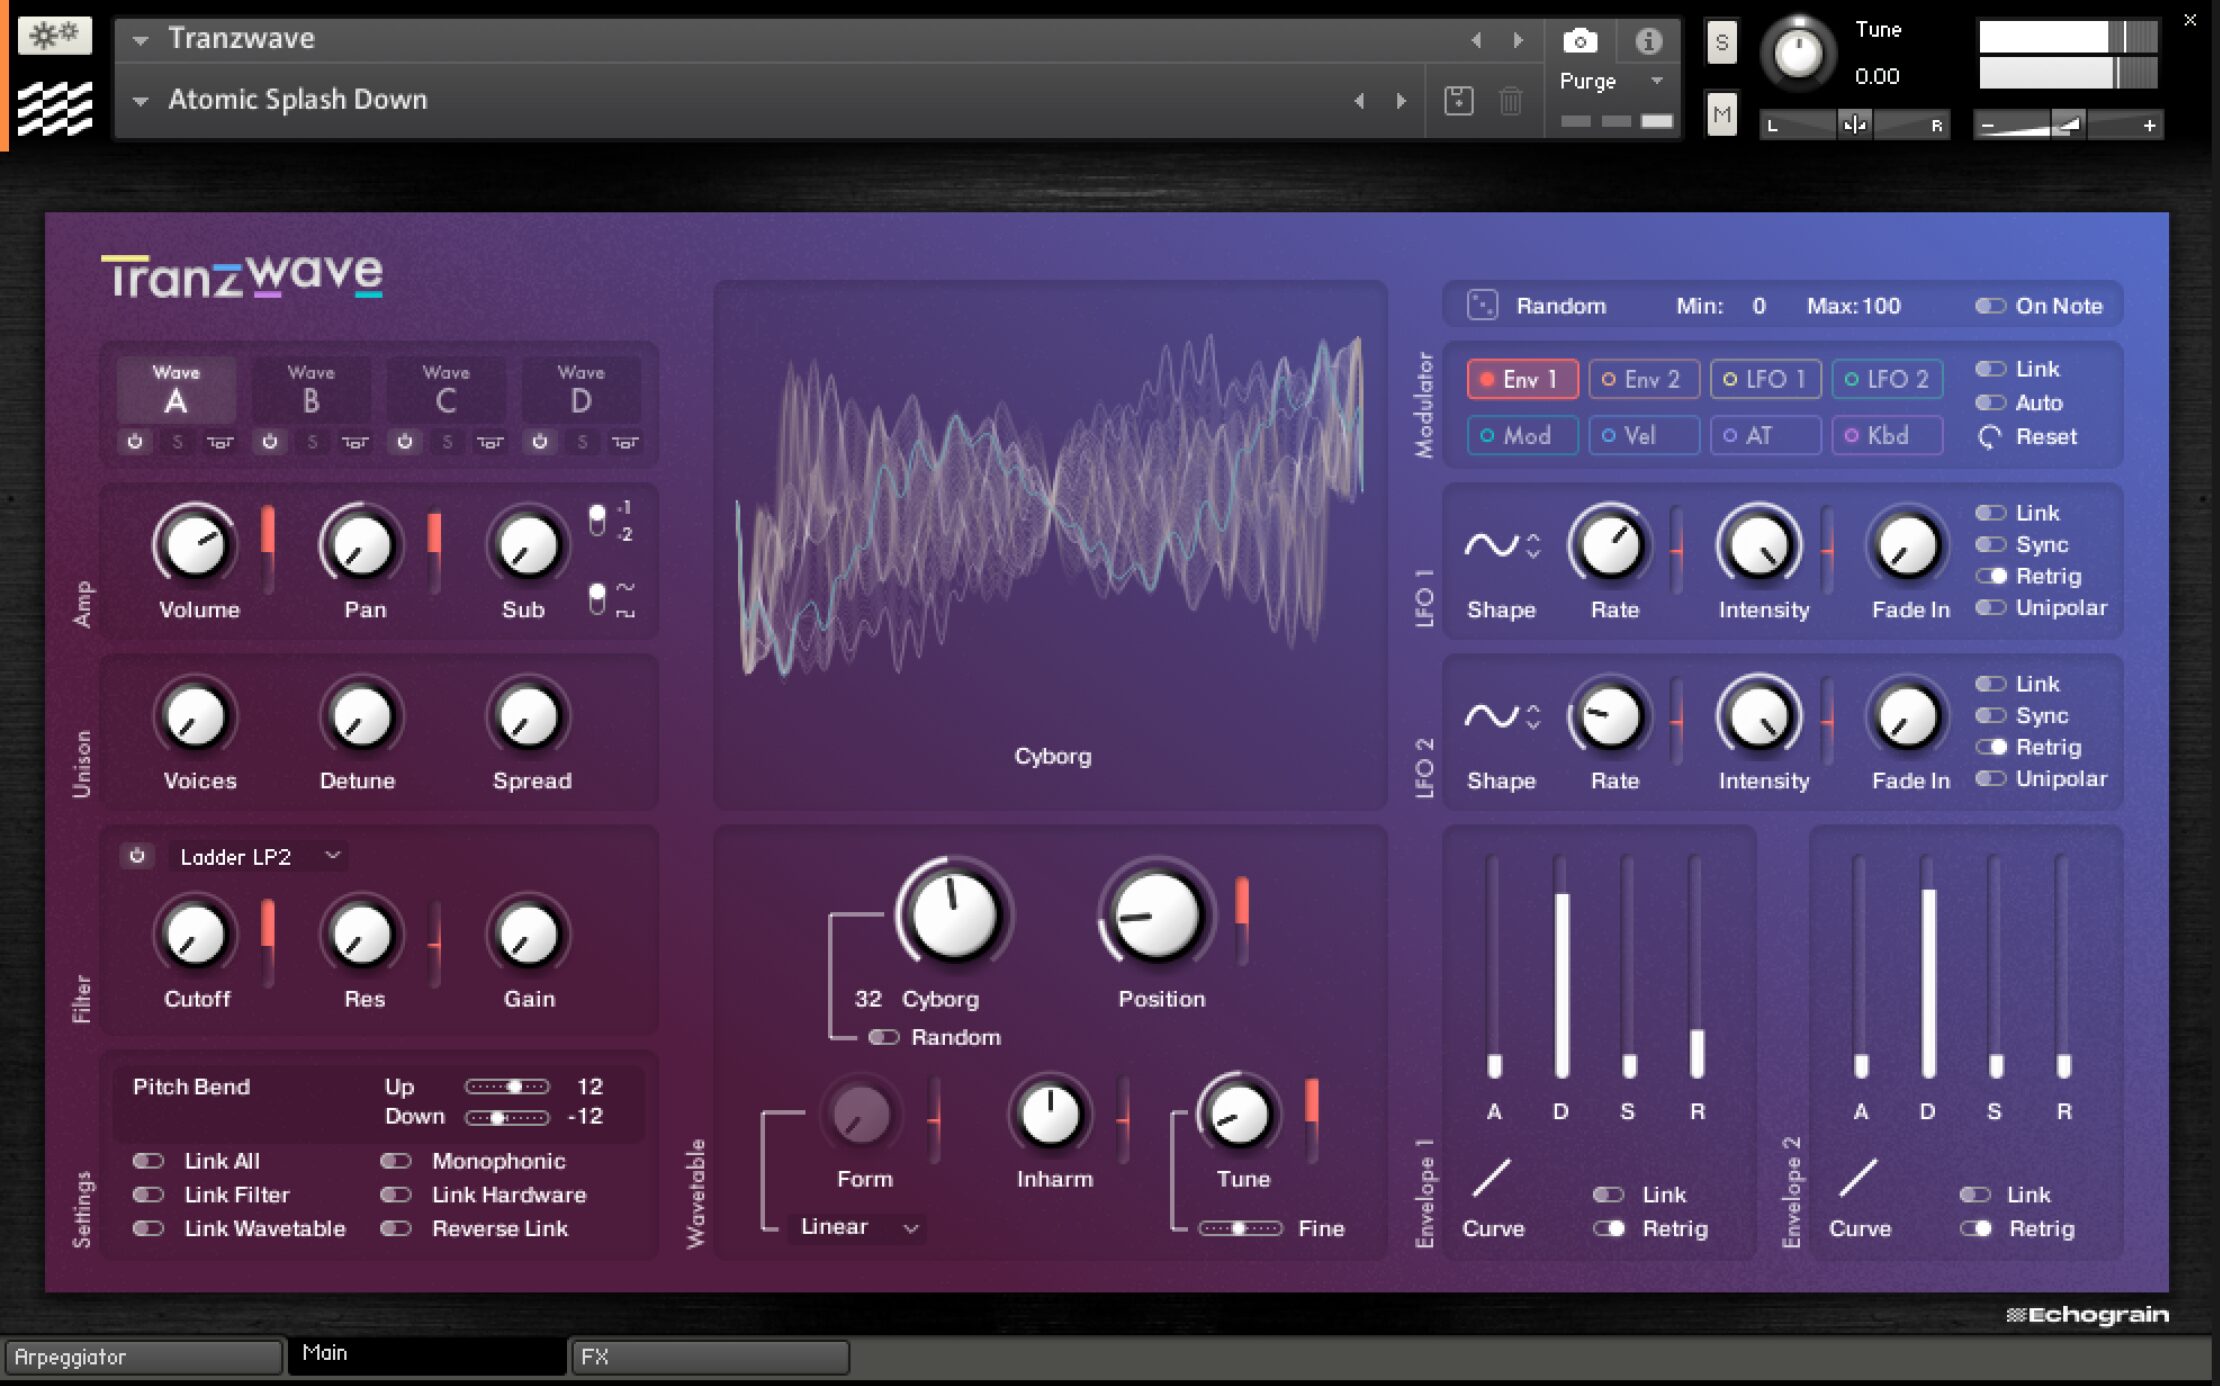Screen dimensions: 2220x1386
Task: Click the trash delete preset icon
Action: [x=1510, y=100]
